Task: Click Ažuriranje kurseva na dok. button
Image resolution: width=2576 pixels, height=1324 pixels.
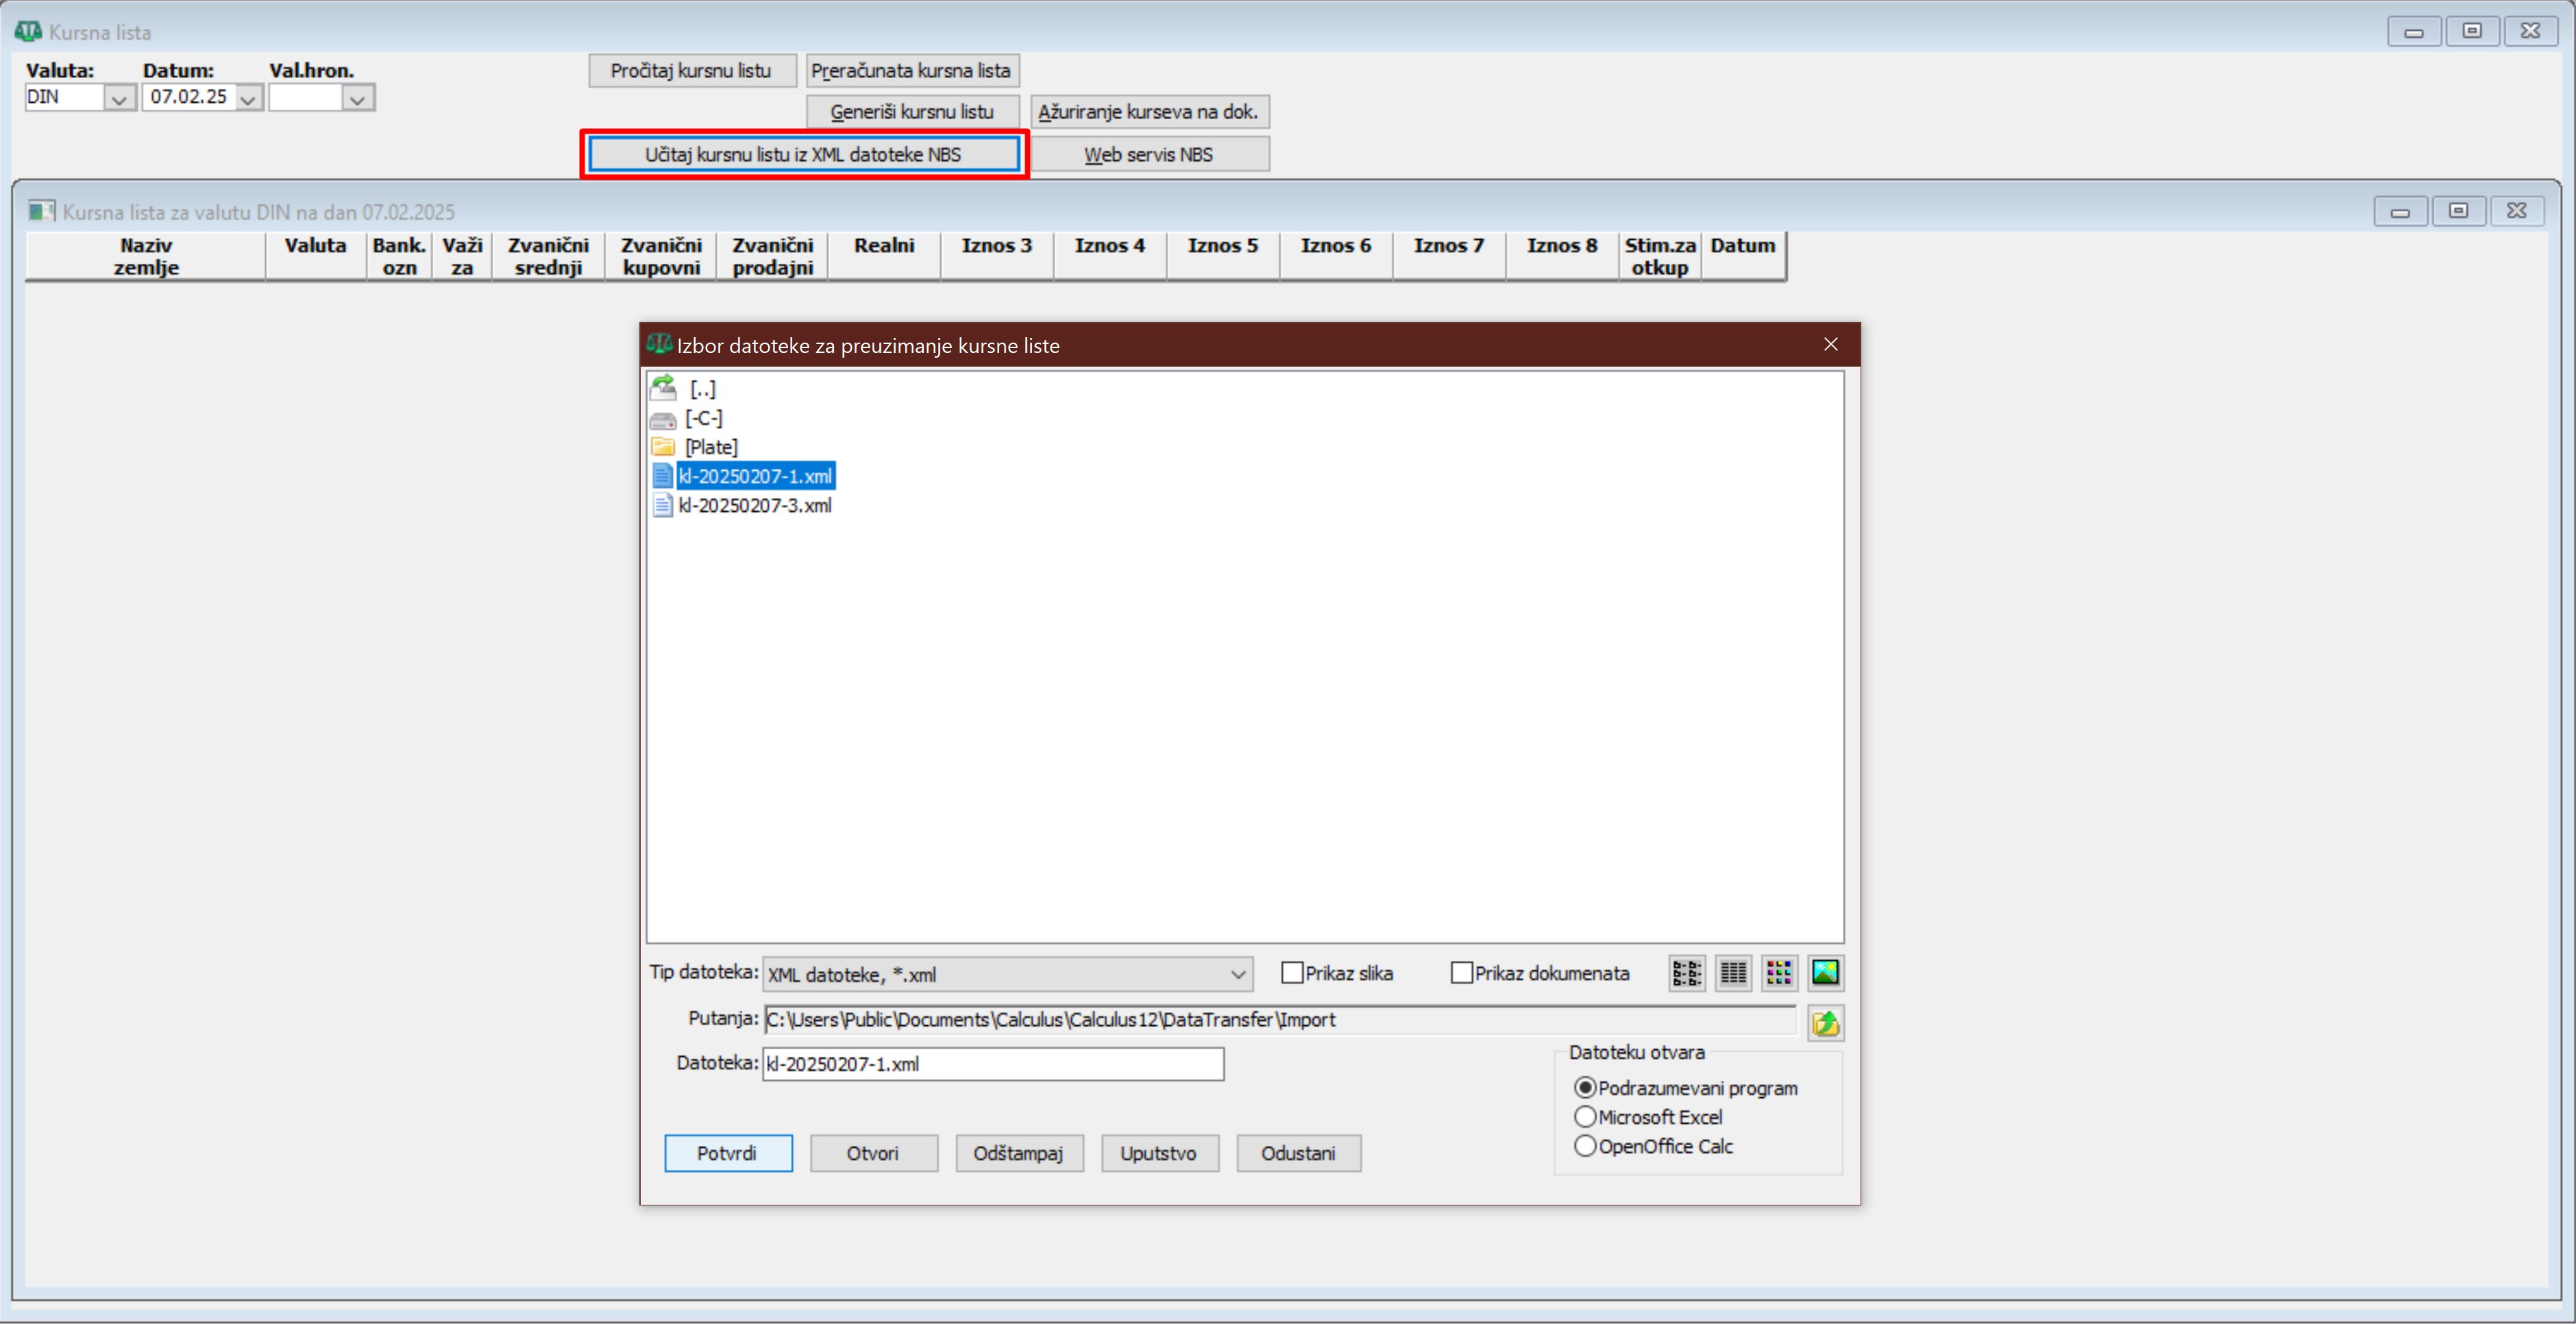Action: point(1149,112)
